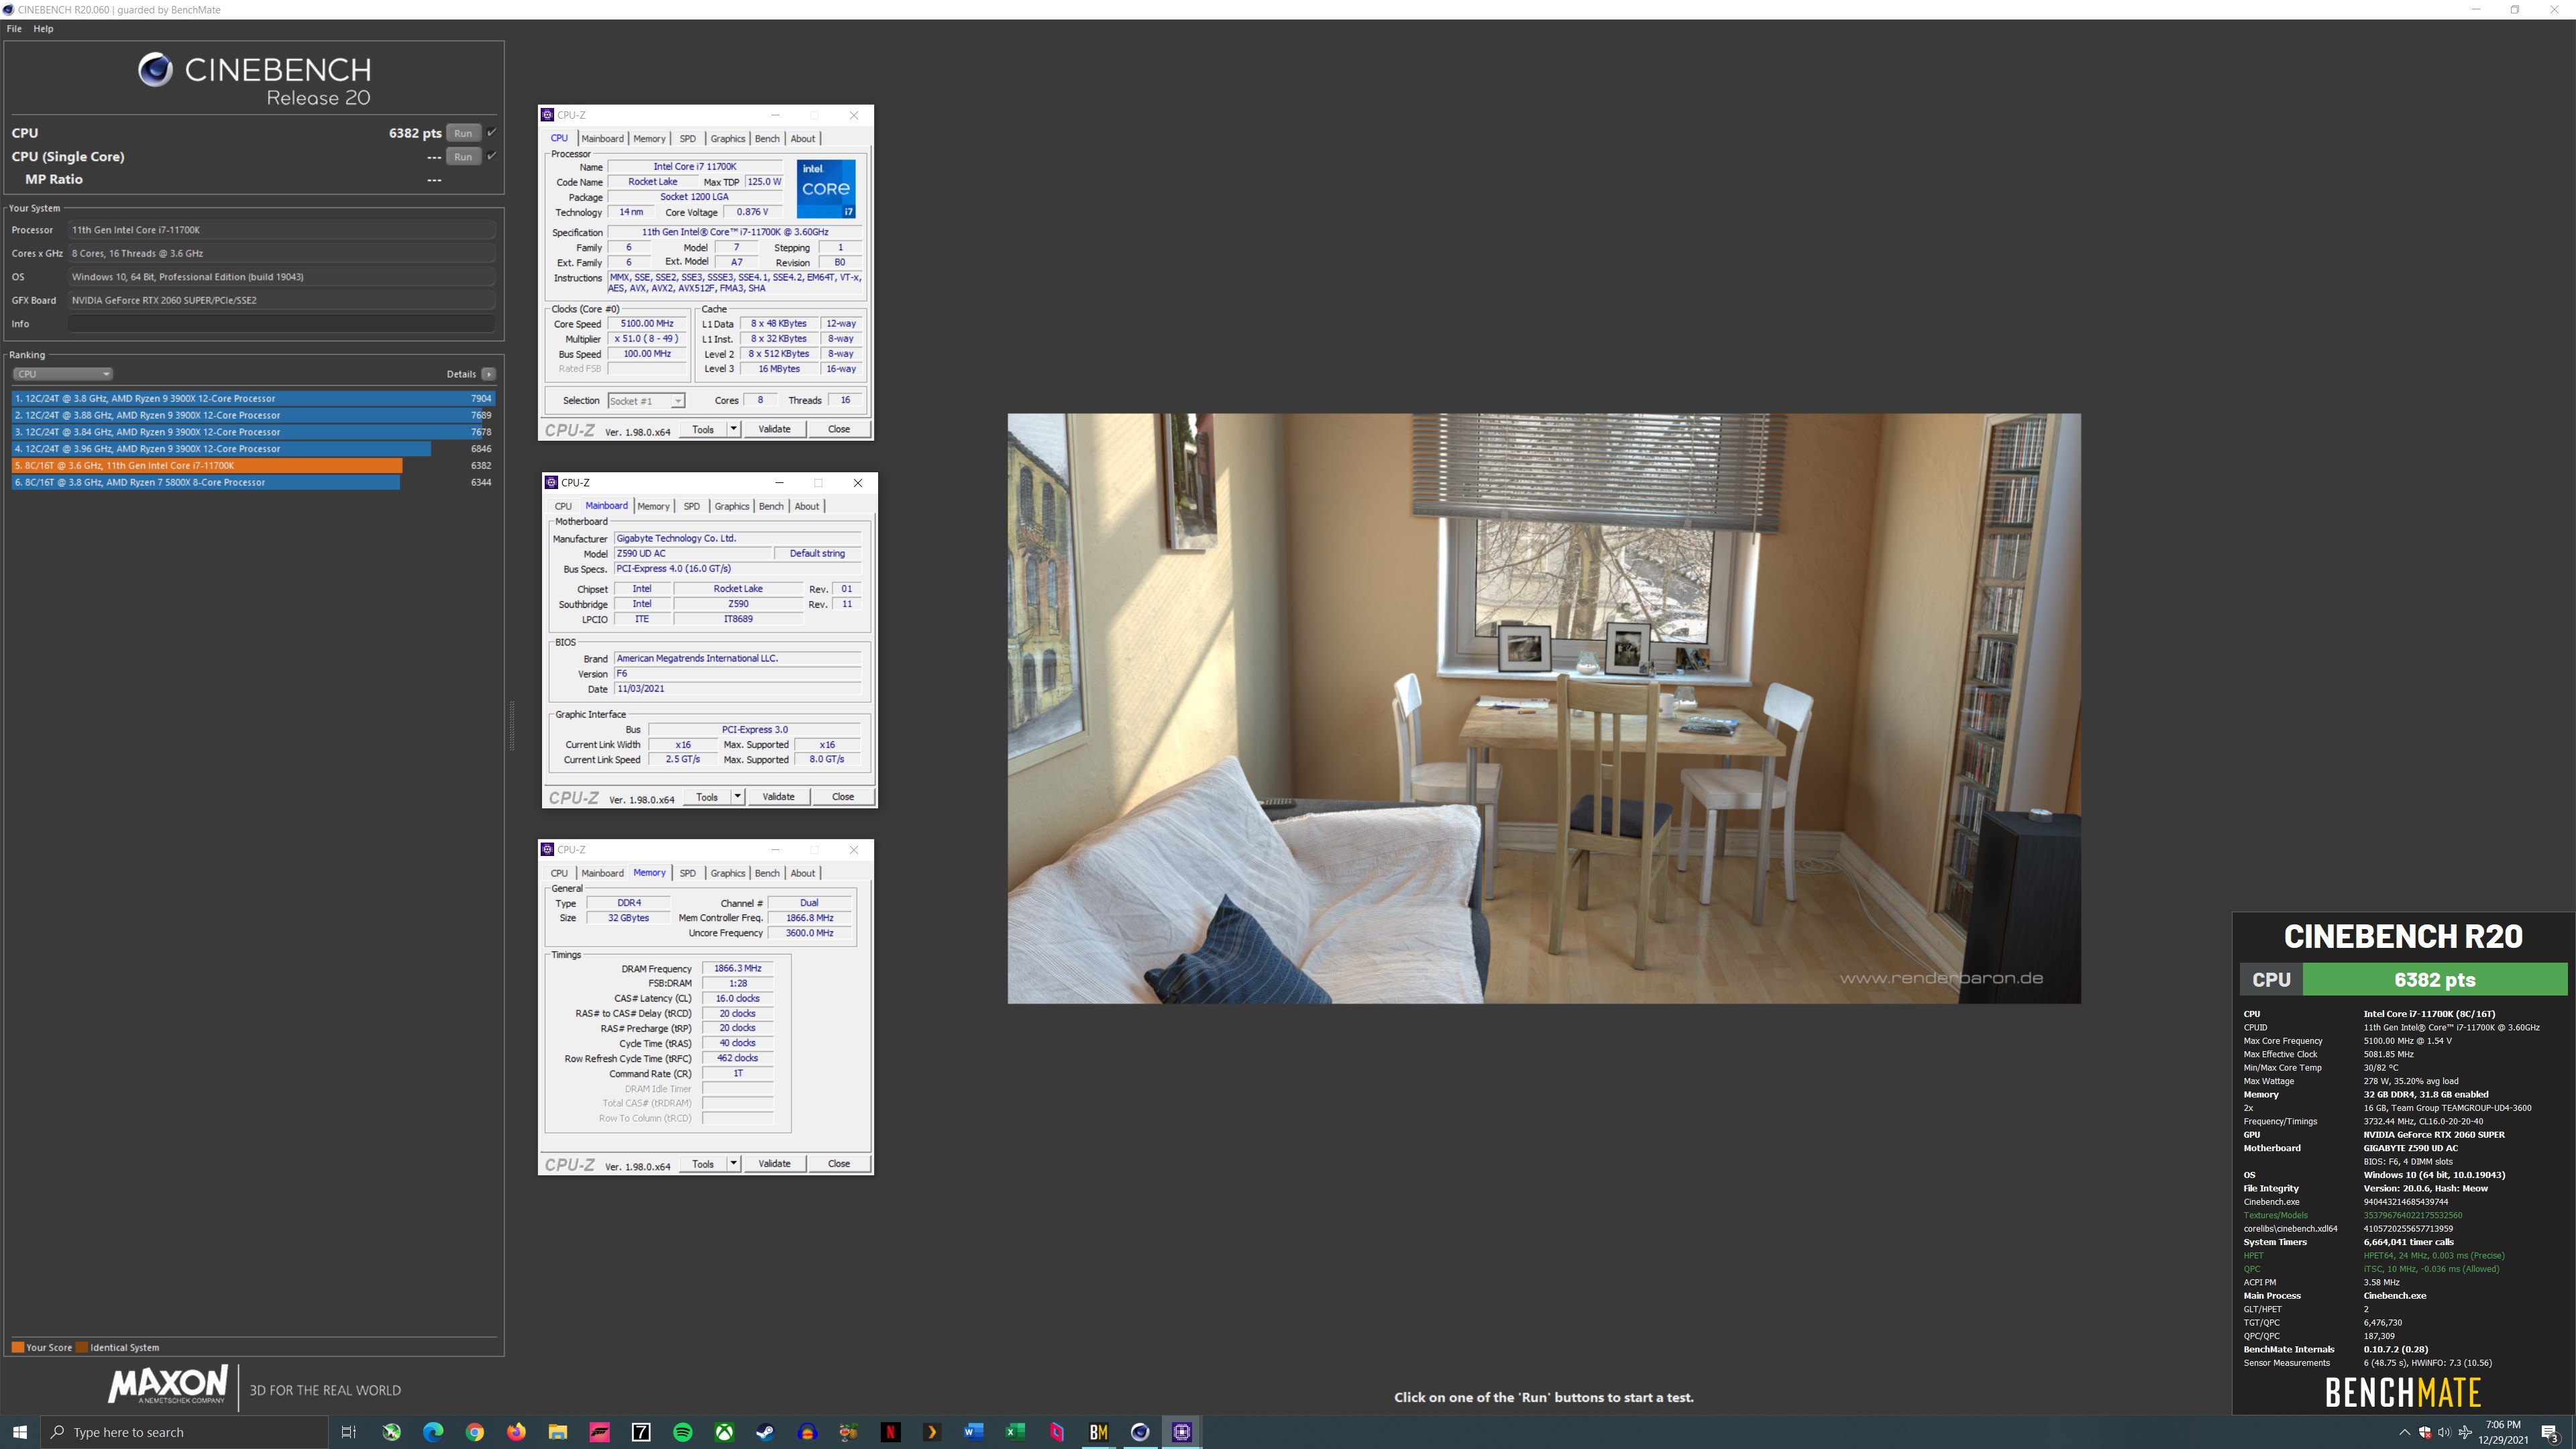Click the green 6382 pts BenchMate score
2576x1449 pixels.
2434,979
